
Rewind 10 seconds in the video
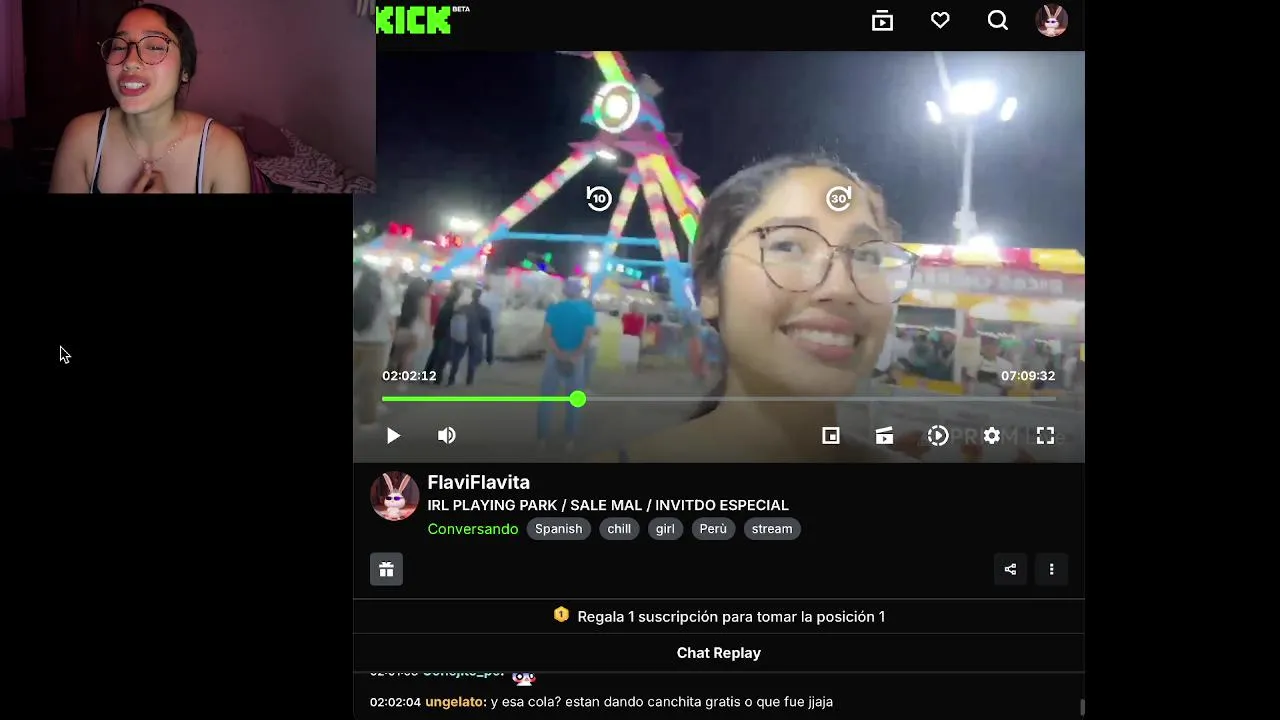[598, 198]
